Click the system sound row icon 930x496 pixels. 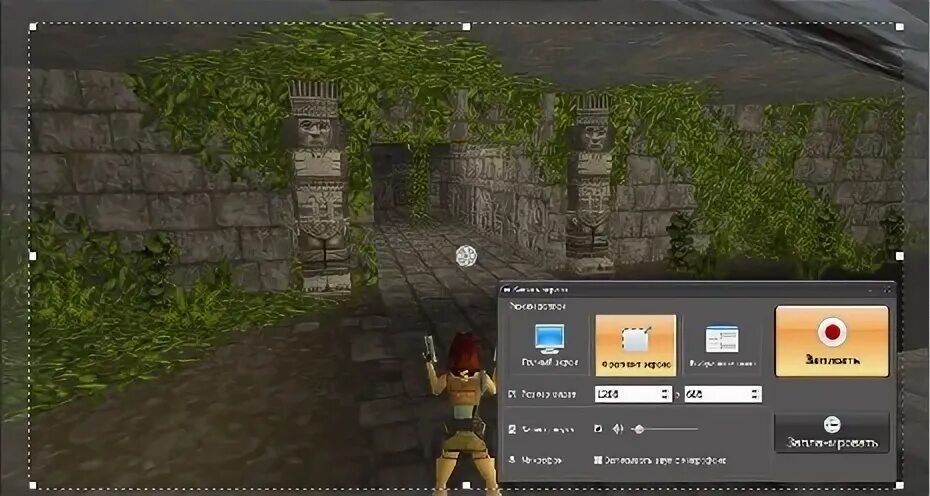(x=512, y=428)
